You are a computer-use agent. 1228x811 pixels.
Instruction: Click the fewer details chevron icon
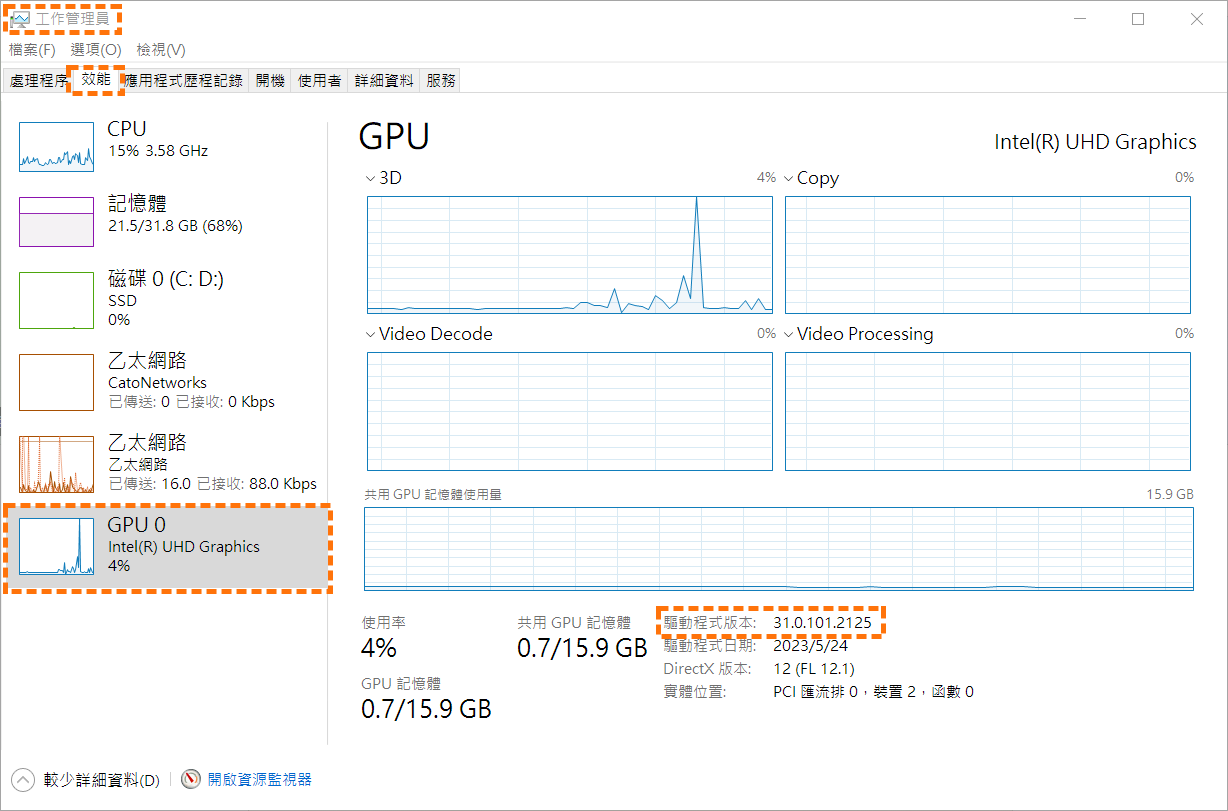coord(23,780)
